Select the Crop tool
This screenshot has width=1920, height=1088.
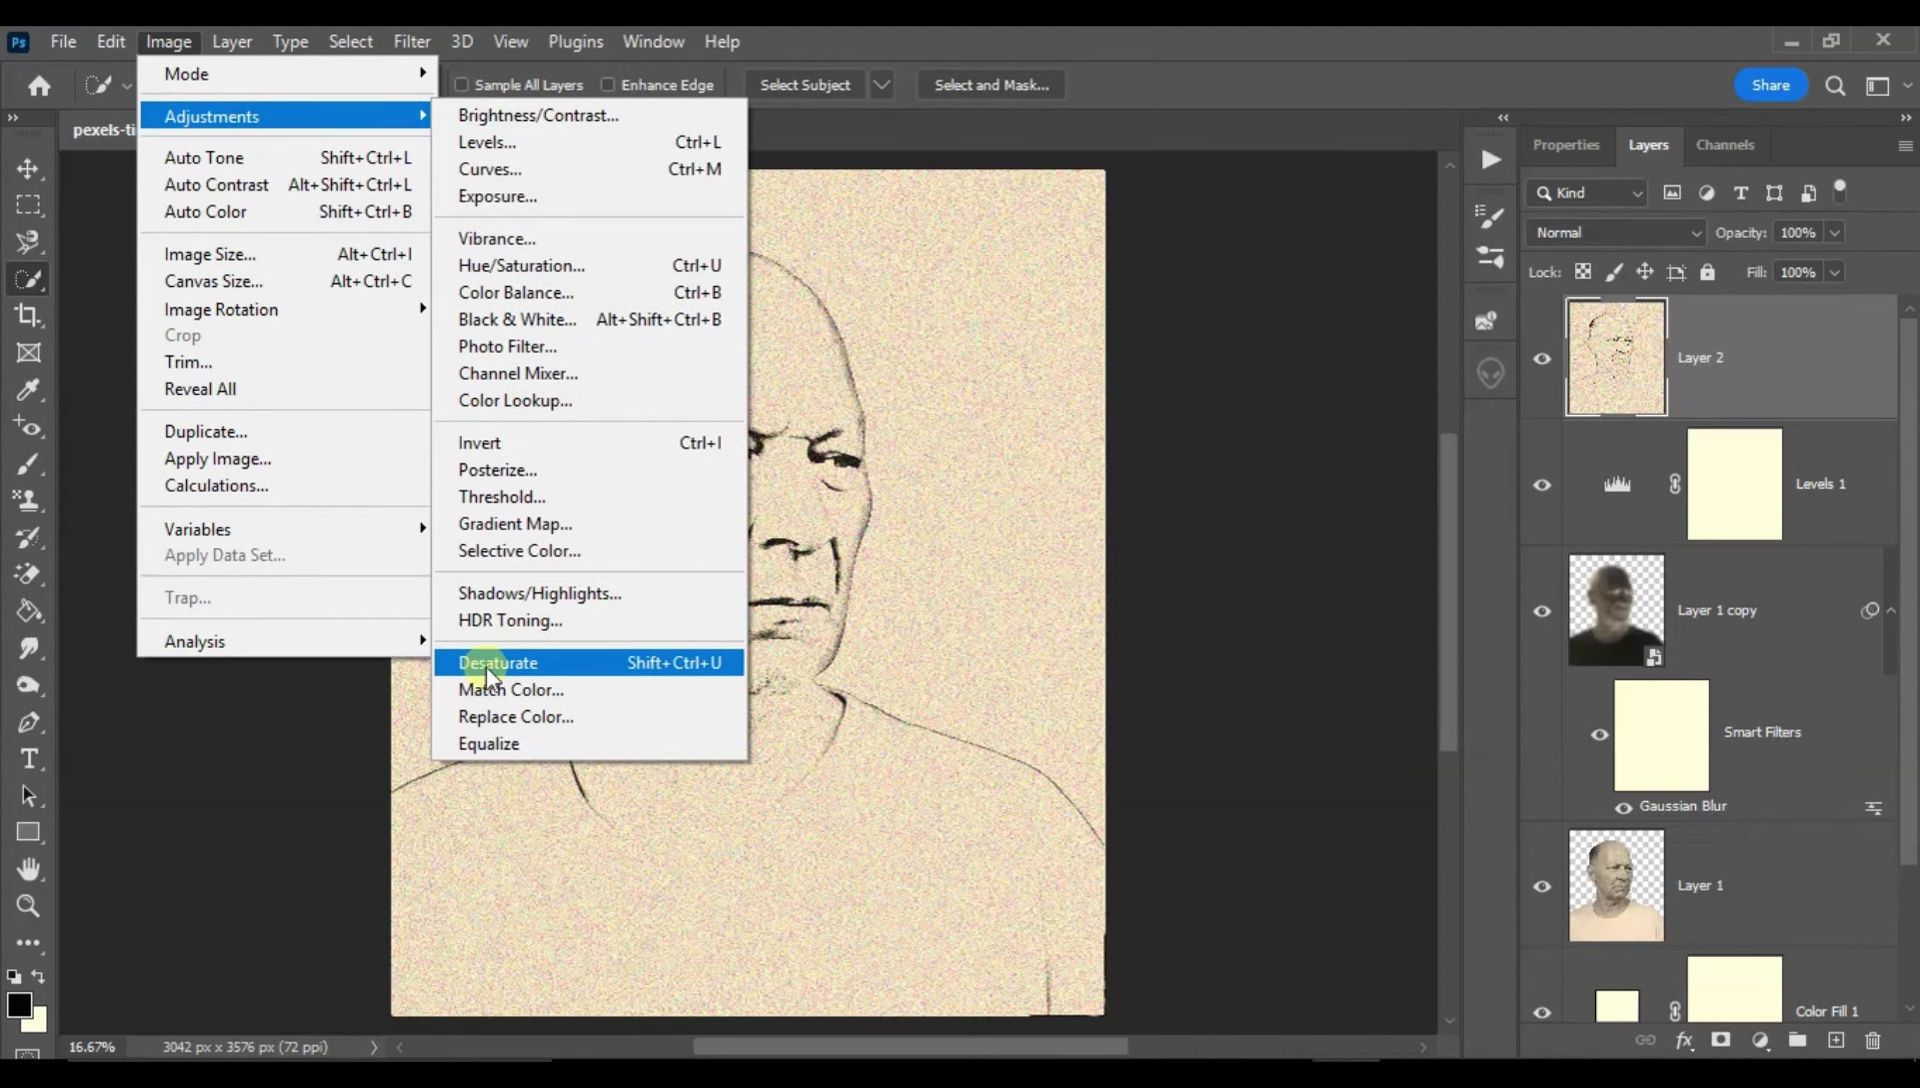point(28,316)
